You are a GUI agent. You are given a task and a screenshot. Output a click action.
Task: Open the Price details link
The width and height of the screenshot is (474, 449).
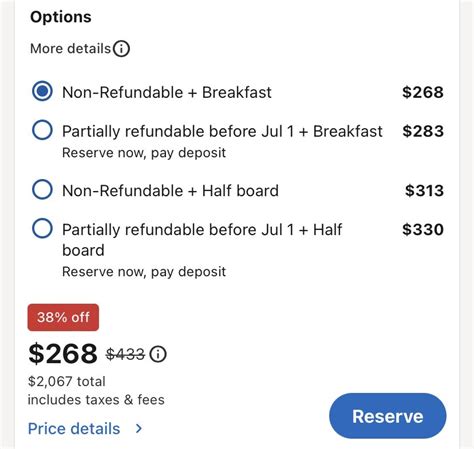pyautogui.click(x=74, y=429)
